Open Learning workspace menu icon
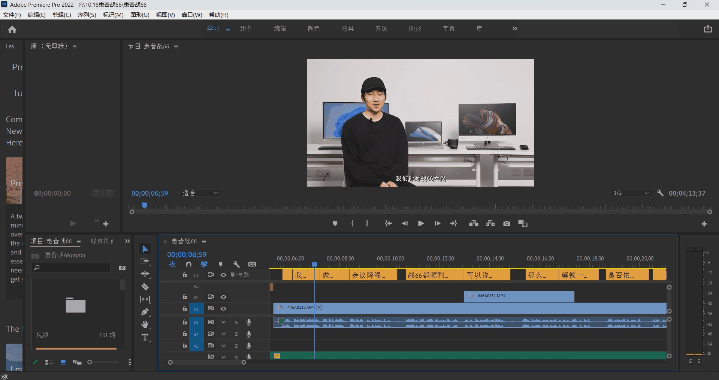The width and height of the screenshot is (719, 380). (x=228, y=29)
